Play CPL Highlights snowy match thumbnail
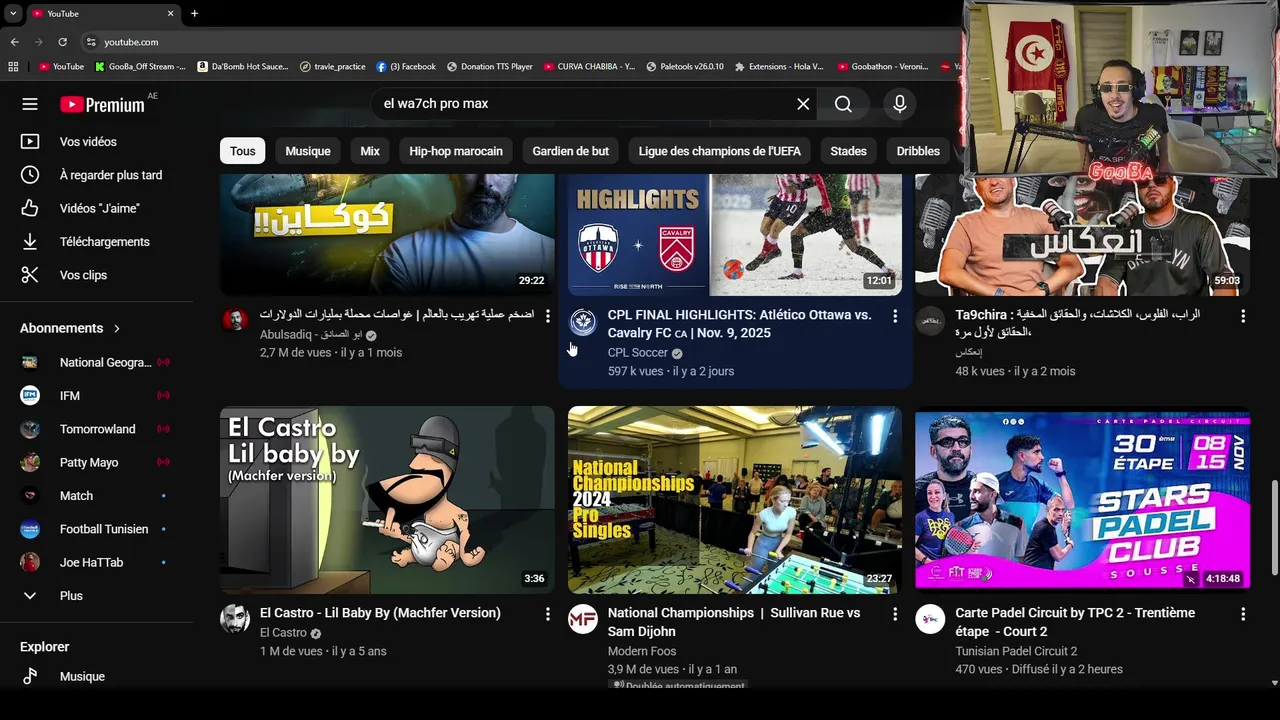The image size is (1280, 720). (x=735, y=235)
